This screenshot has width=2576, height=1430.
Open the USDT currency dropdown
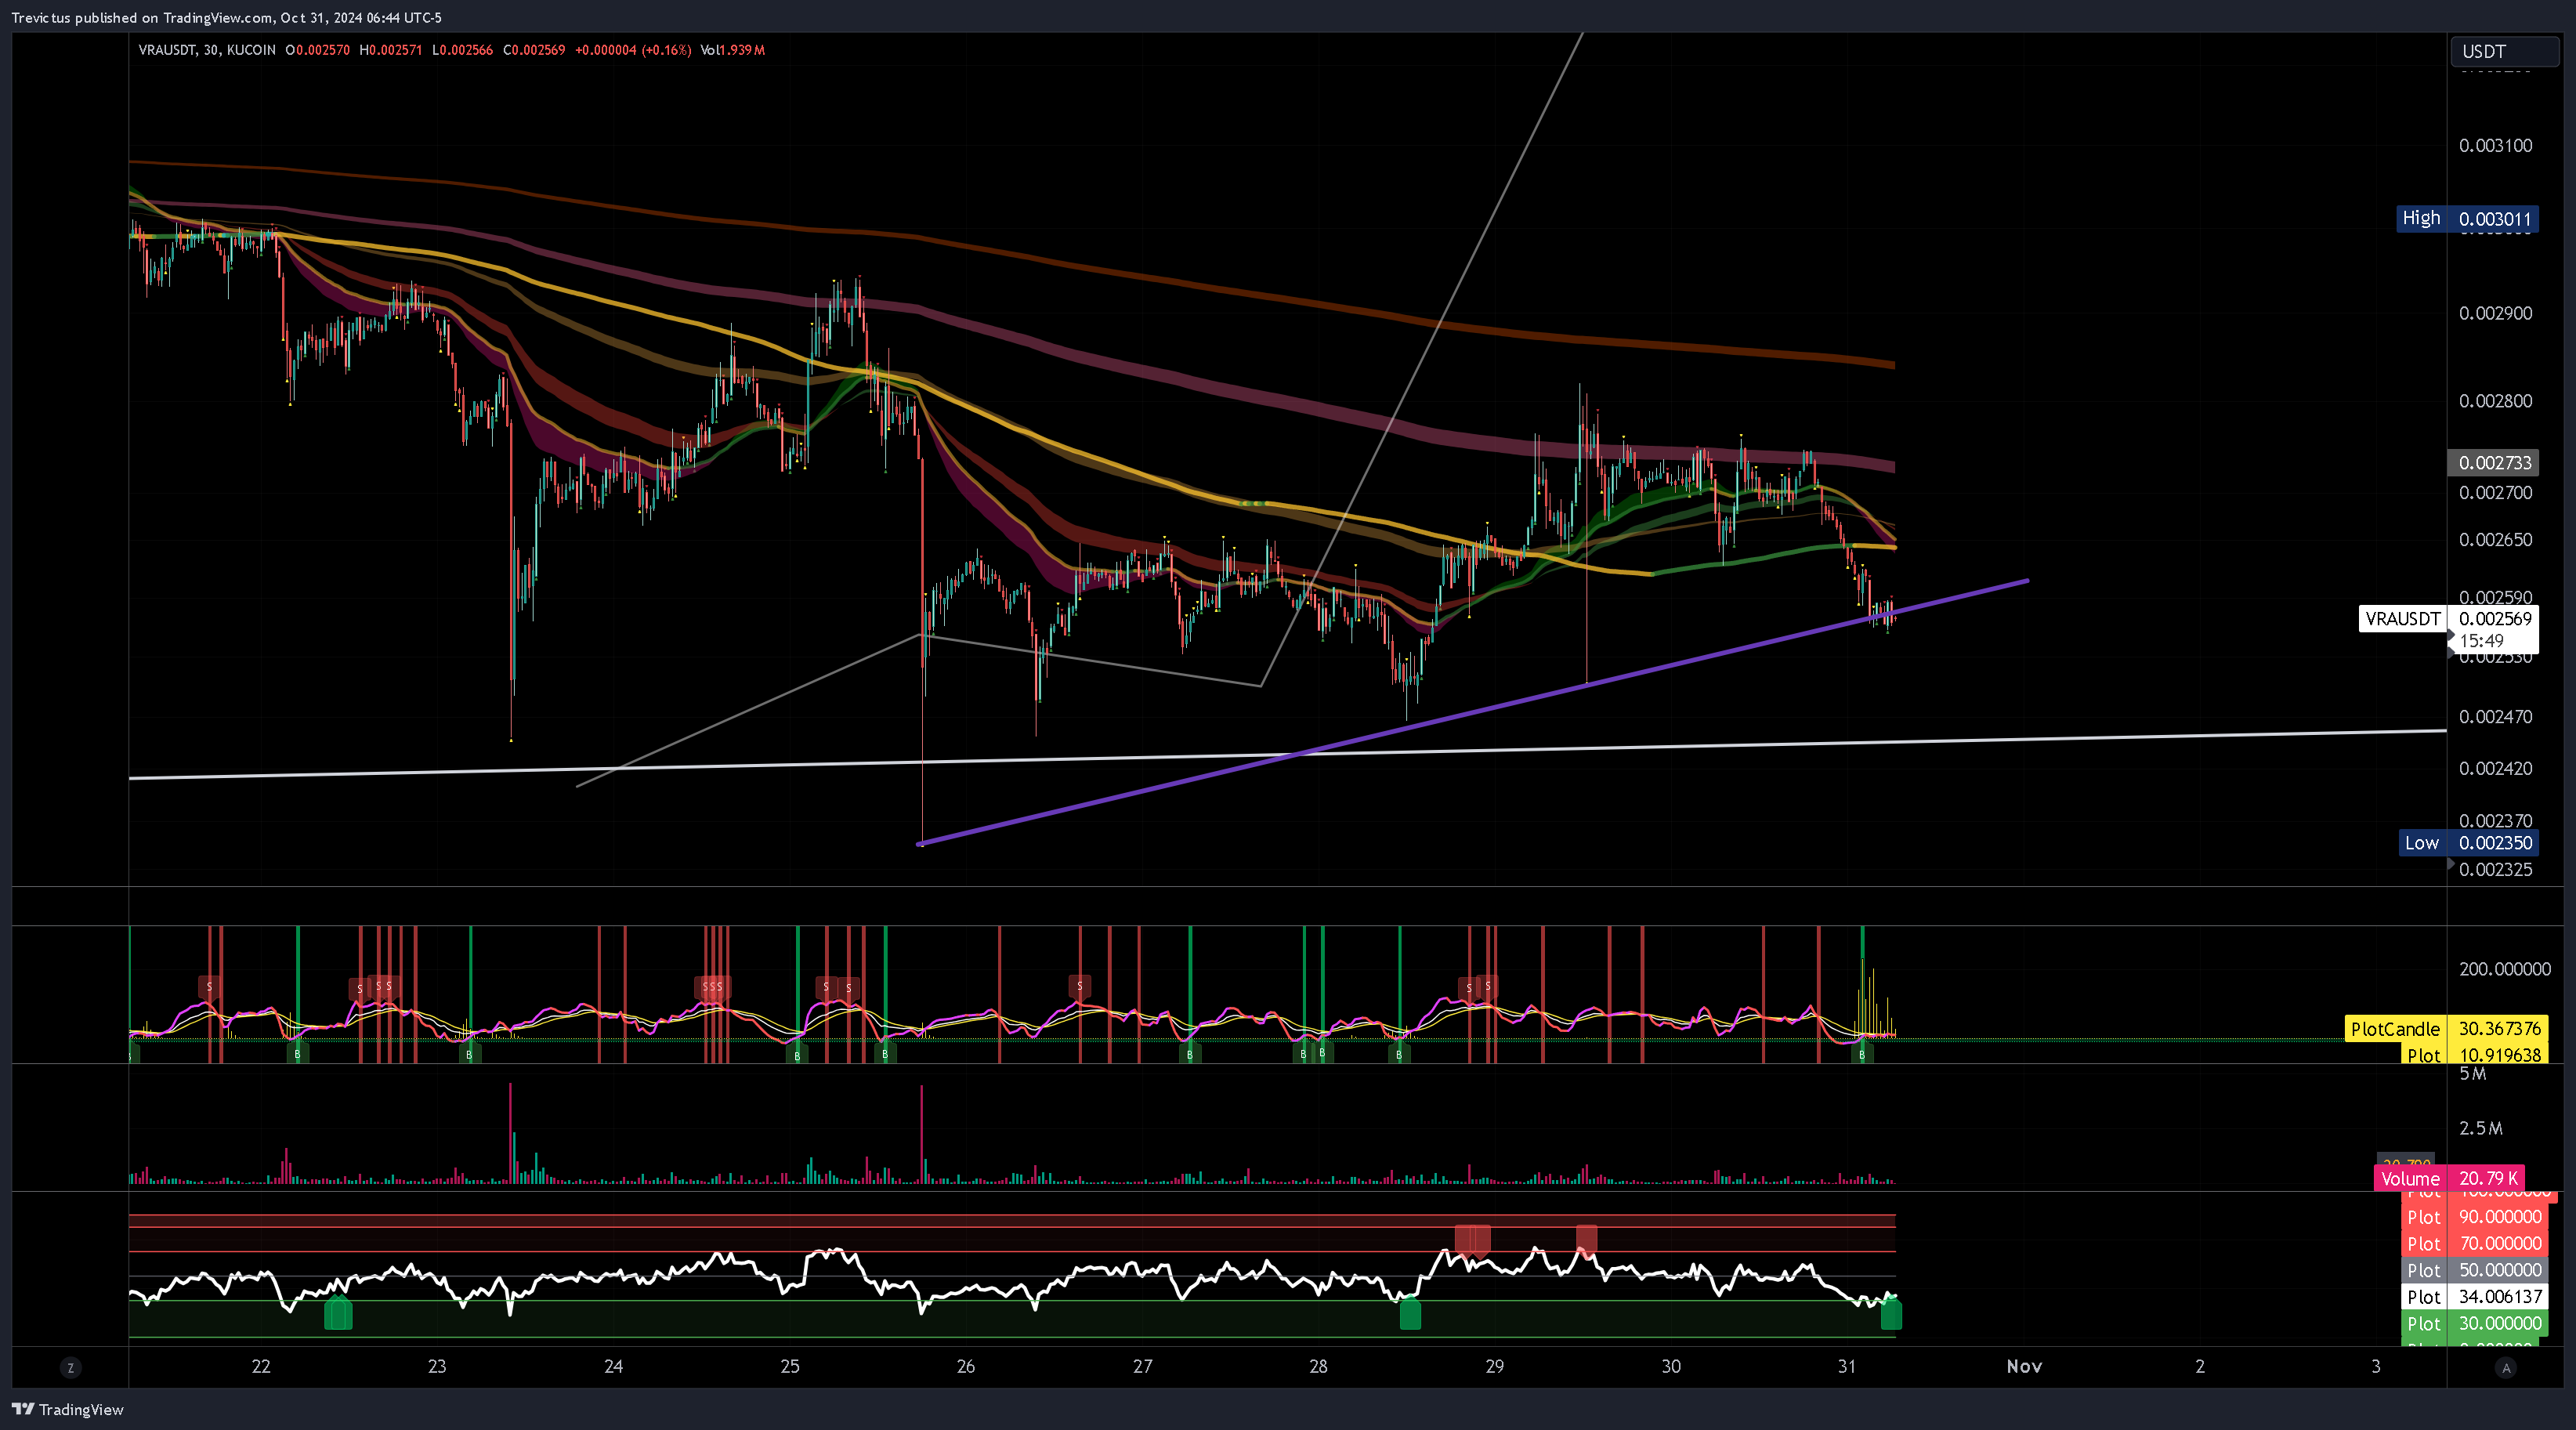pyautogui.click(x=2503, y=51)
